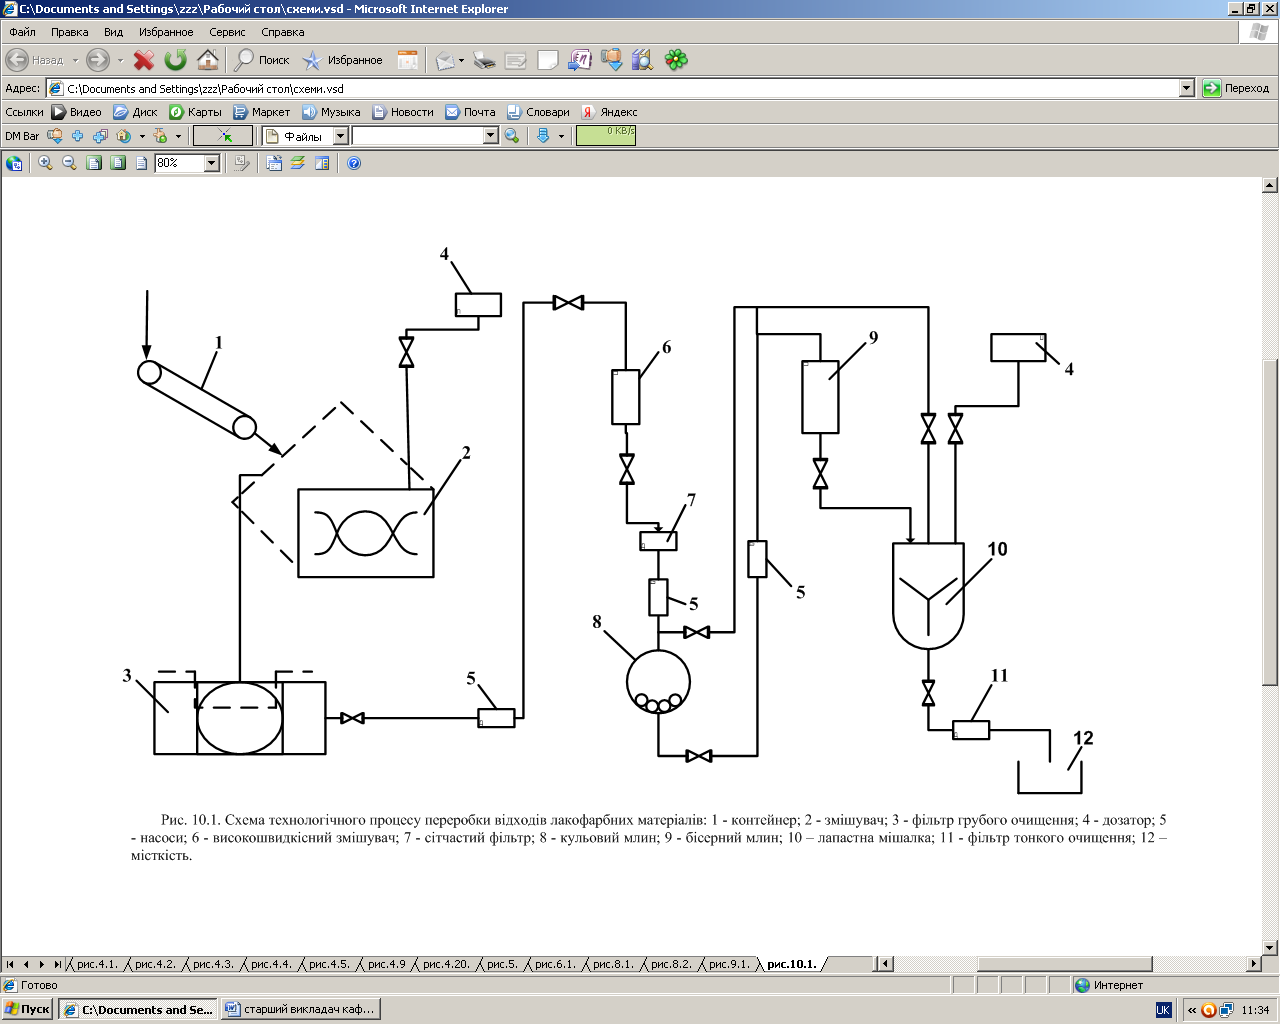
Task: Switch to page tab рис.4.3.
Action: point(213,964)
